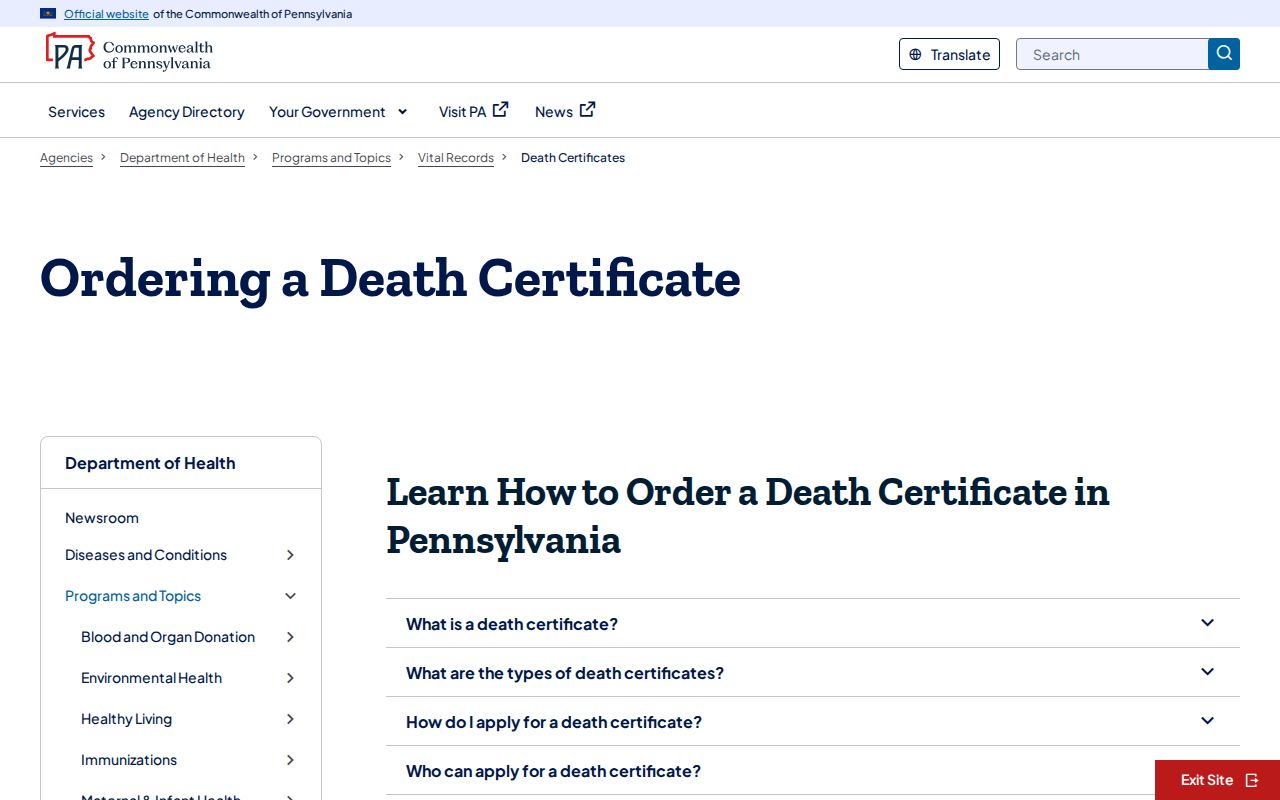
Task: Expand 'Who can apply for a death certificate?'
Action: (x=813, y=770)
